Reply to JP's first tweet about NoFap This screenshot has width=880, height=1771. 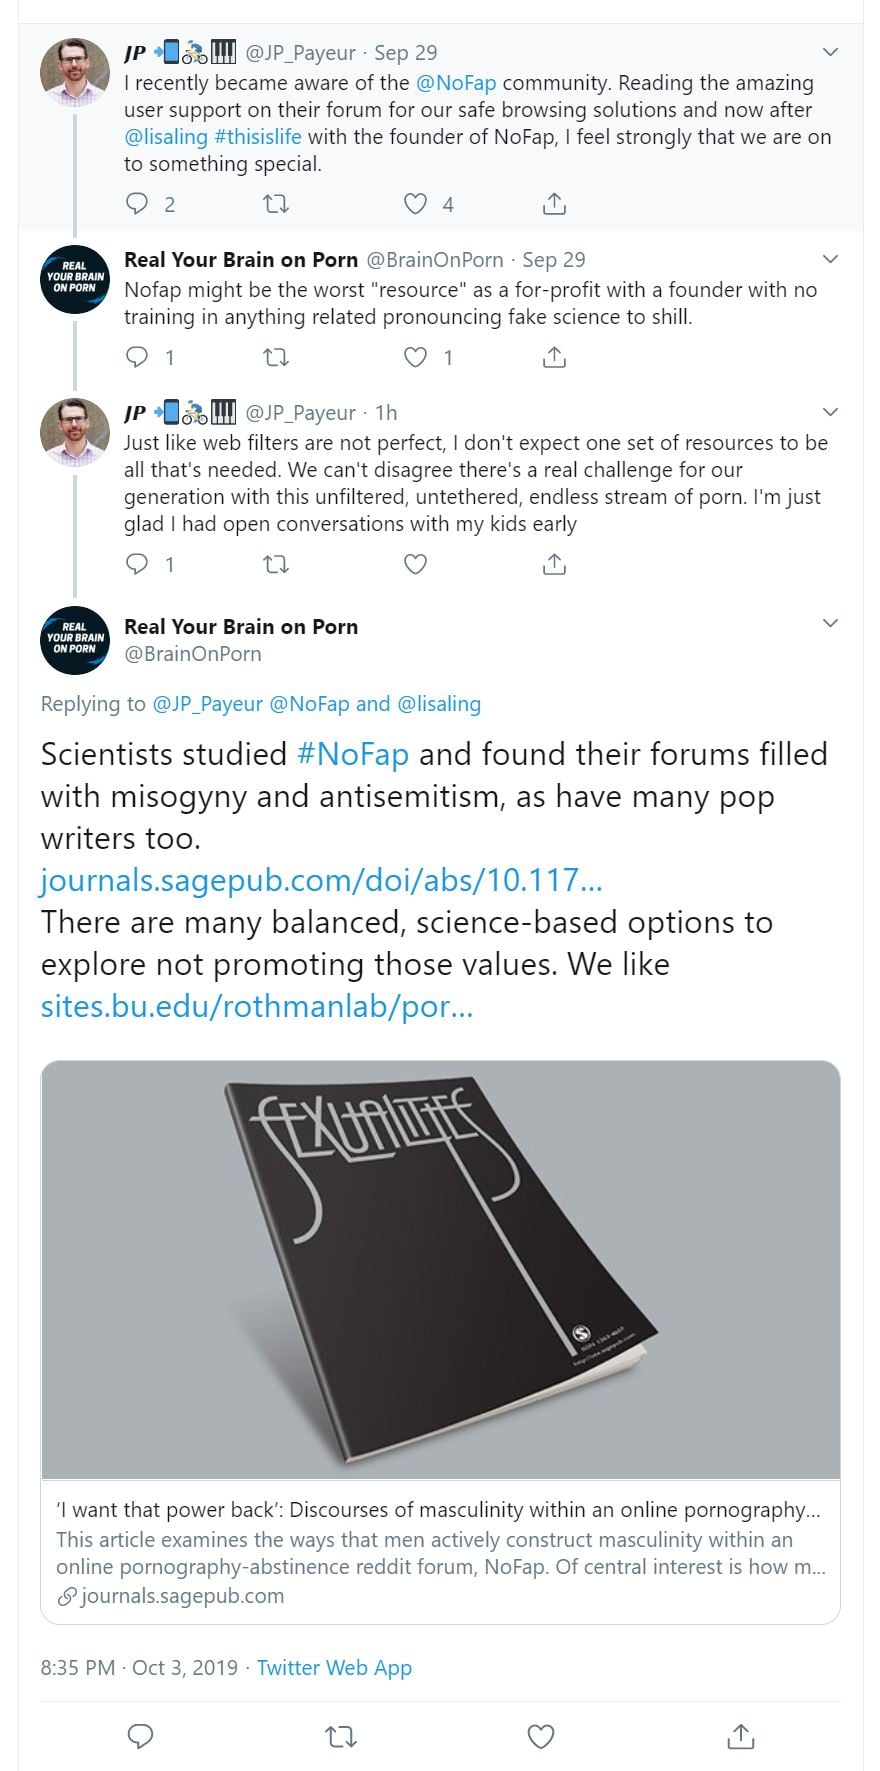[137, 204]
